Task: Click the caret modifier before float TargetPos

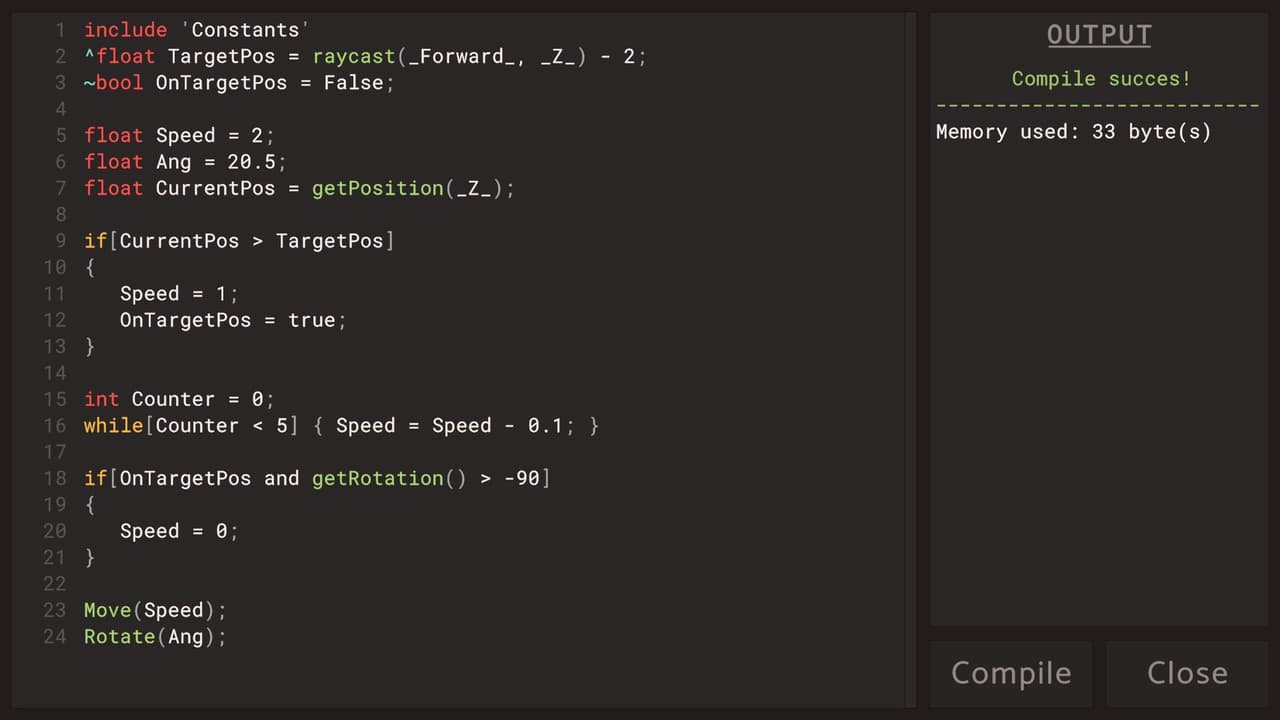Action: 89,54
